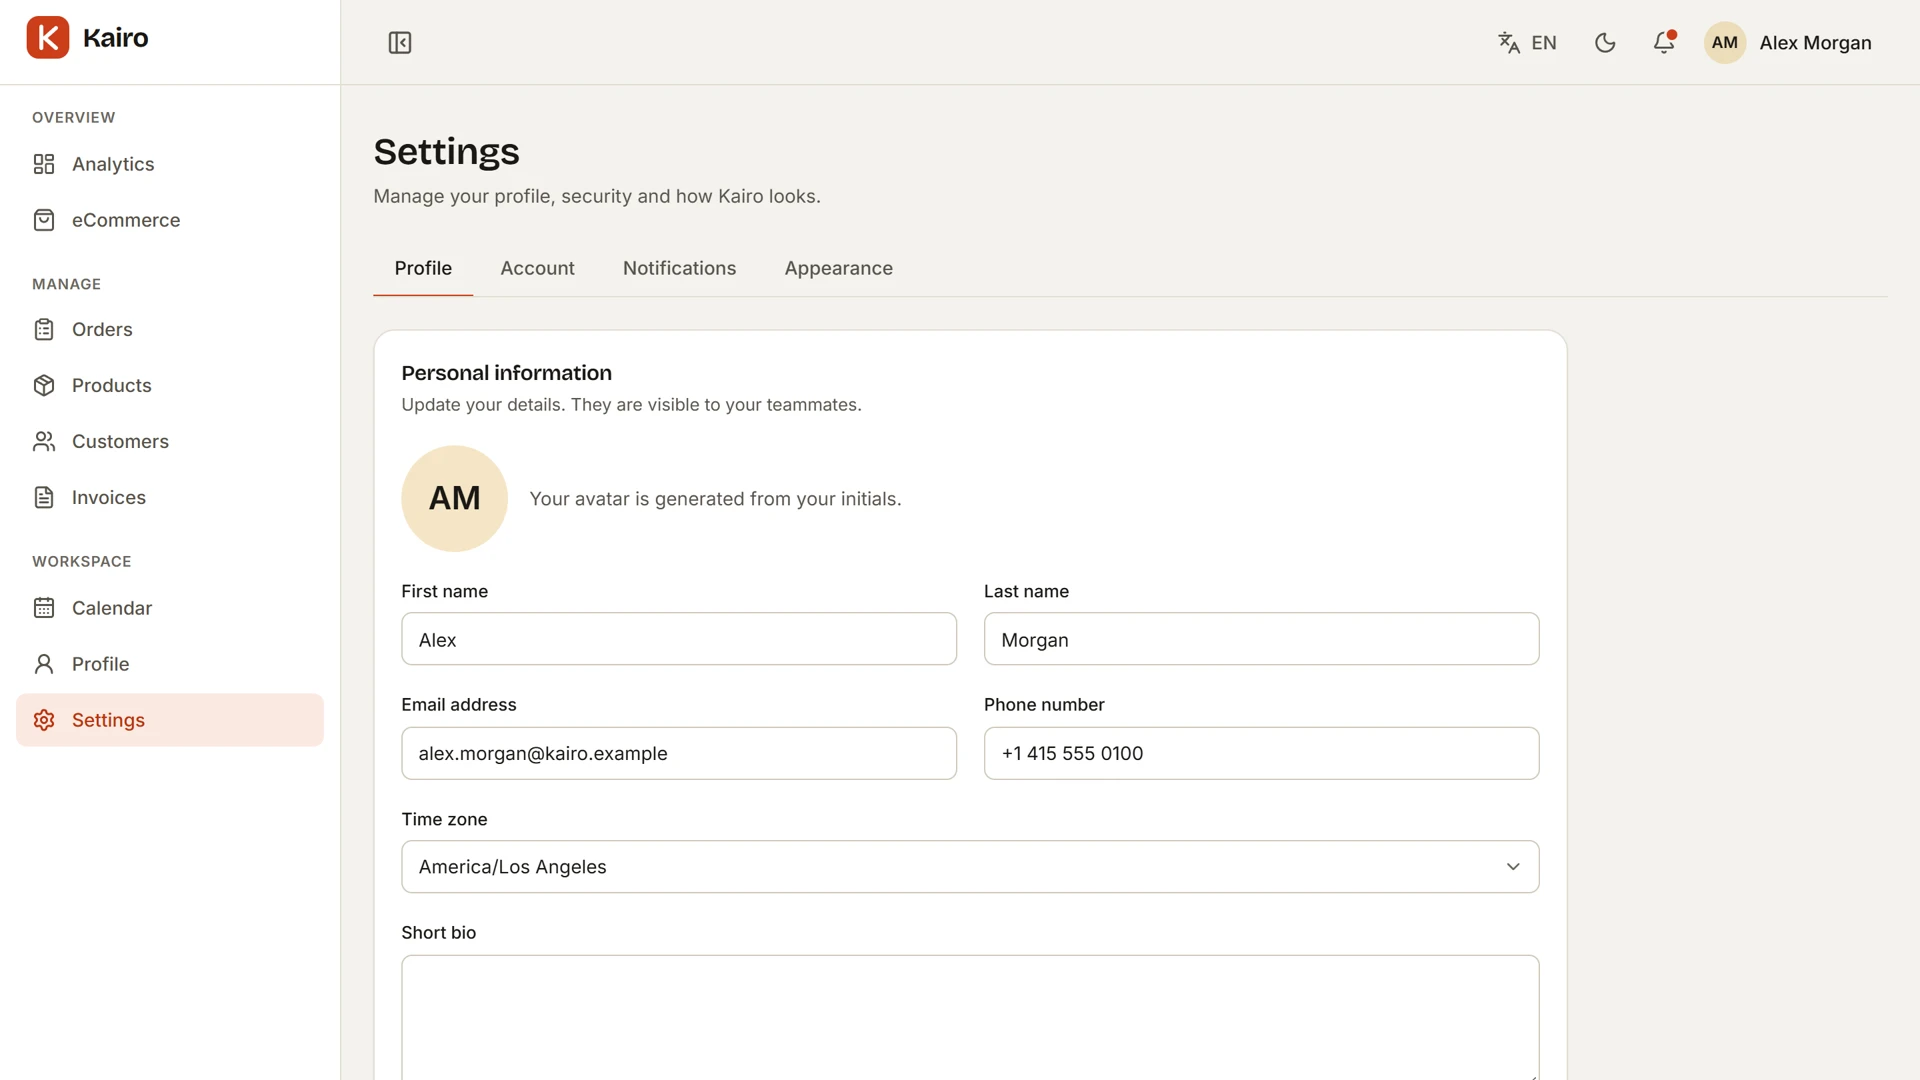Viewport: 1920px width, 1080px height.
Task: Click the Short bio label
Action: 438,933
